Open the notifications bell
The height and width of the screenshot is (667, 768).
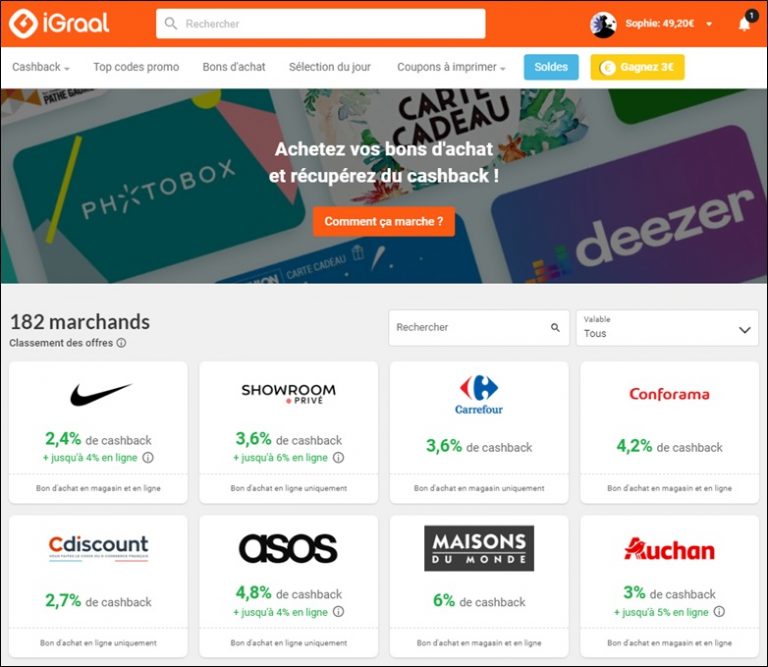(x=744, y=24)
